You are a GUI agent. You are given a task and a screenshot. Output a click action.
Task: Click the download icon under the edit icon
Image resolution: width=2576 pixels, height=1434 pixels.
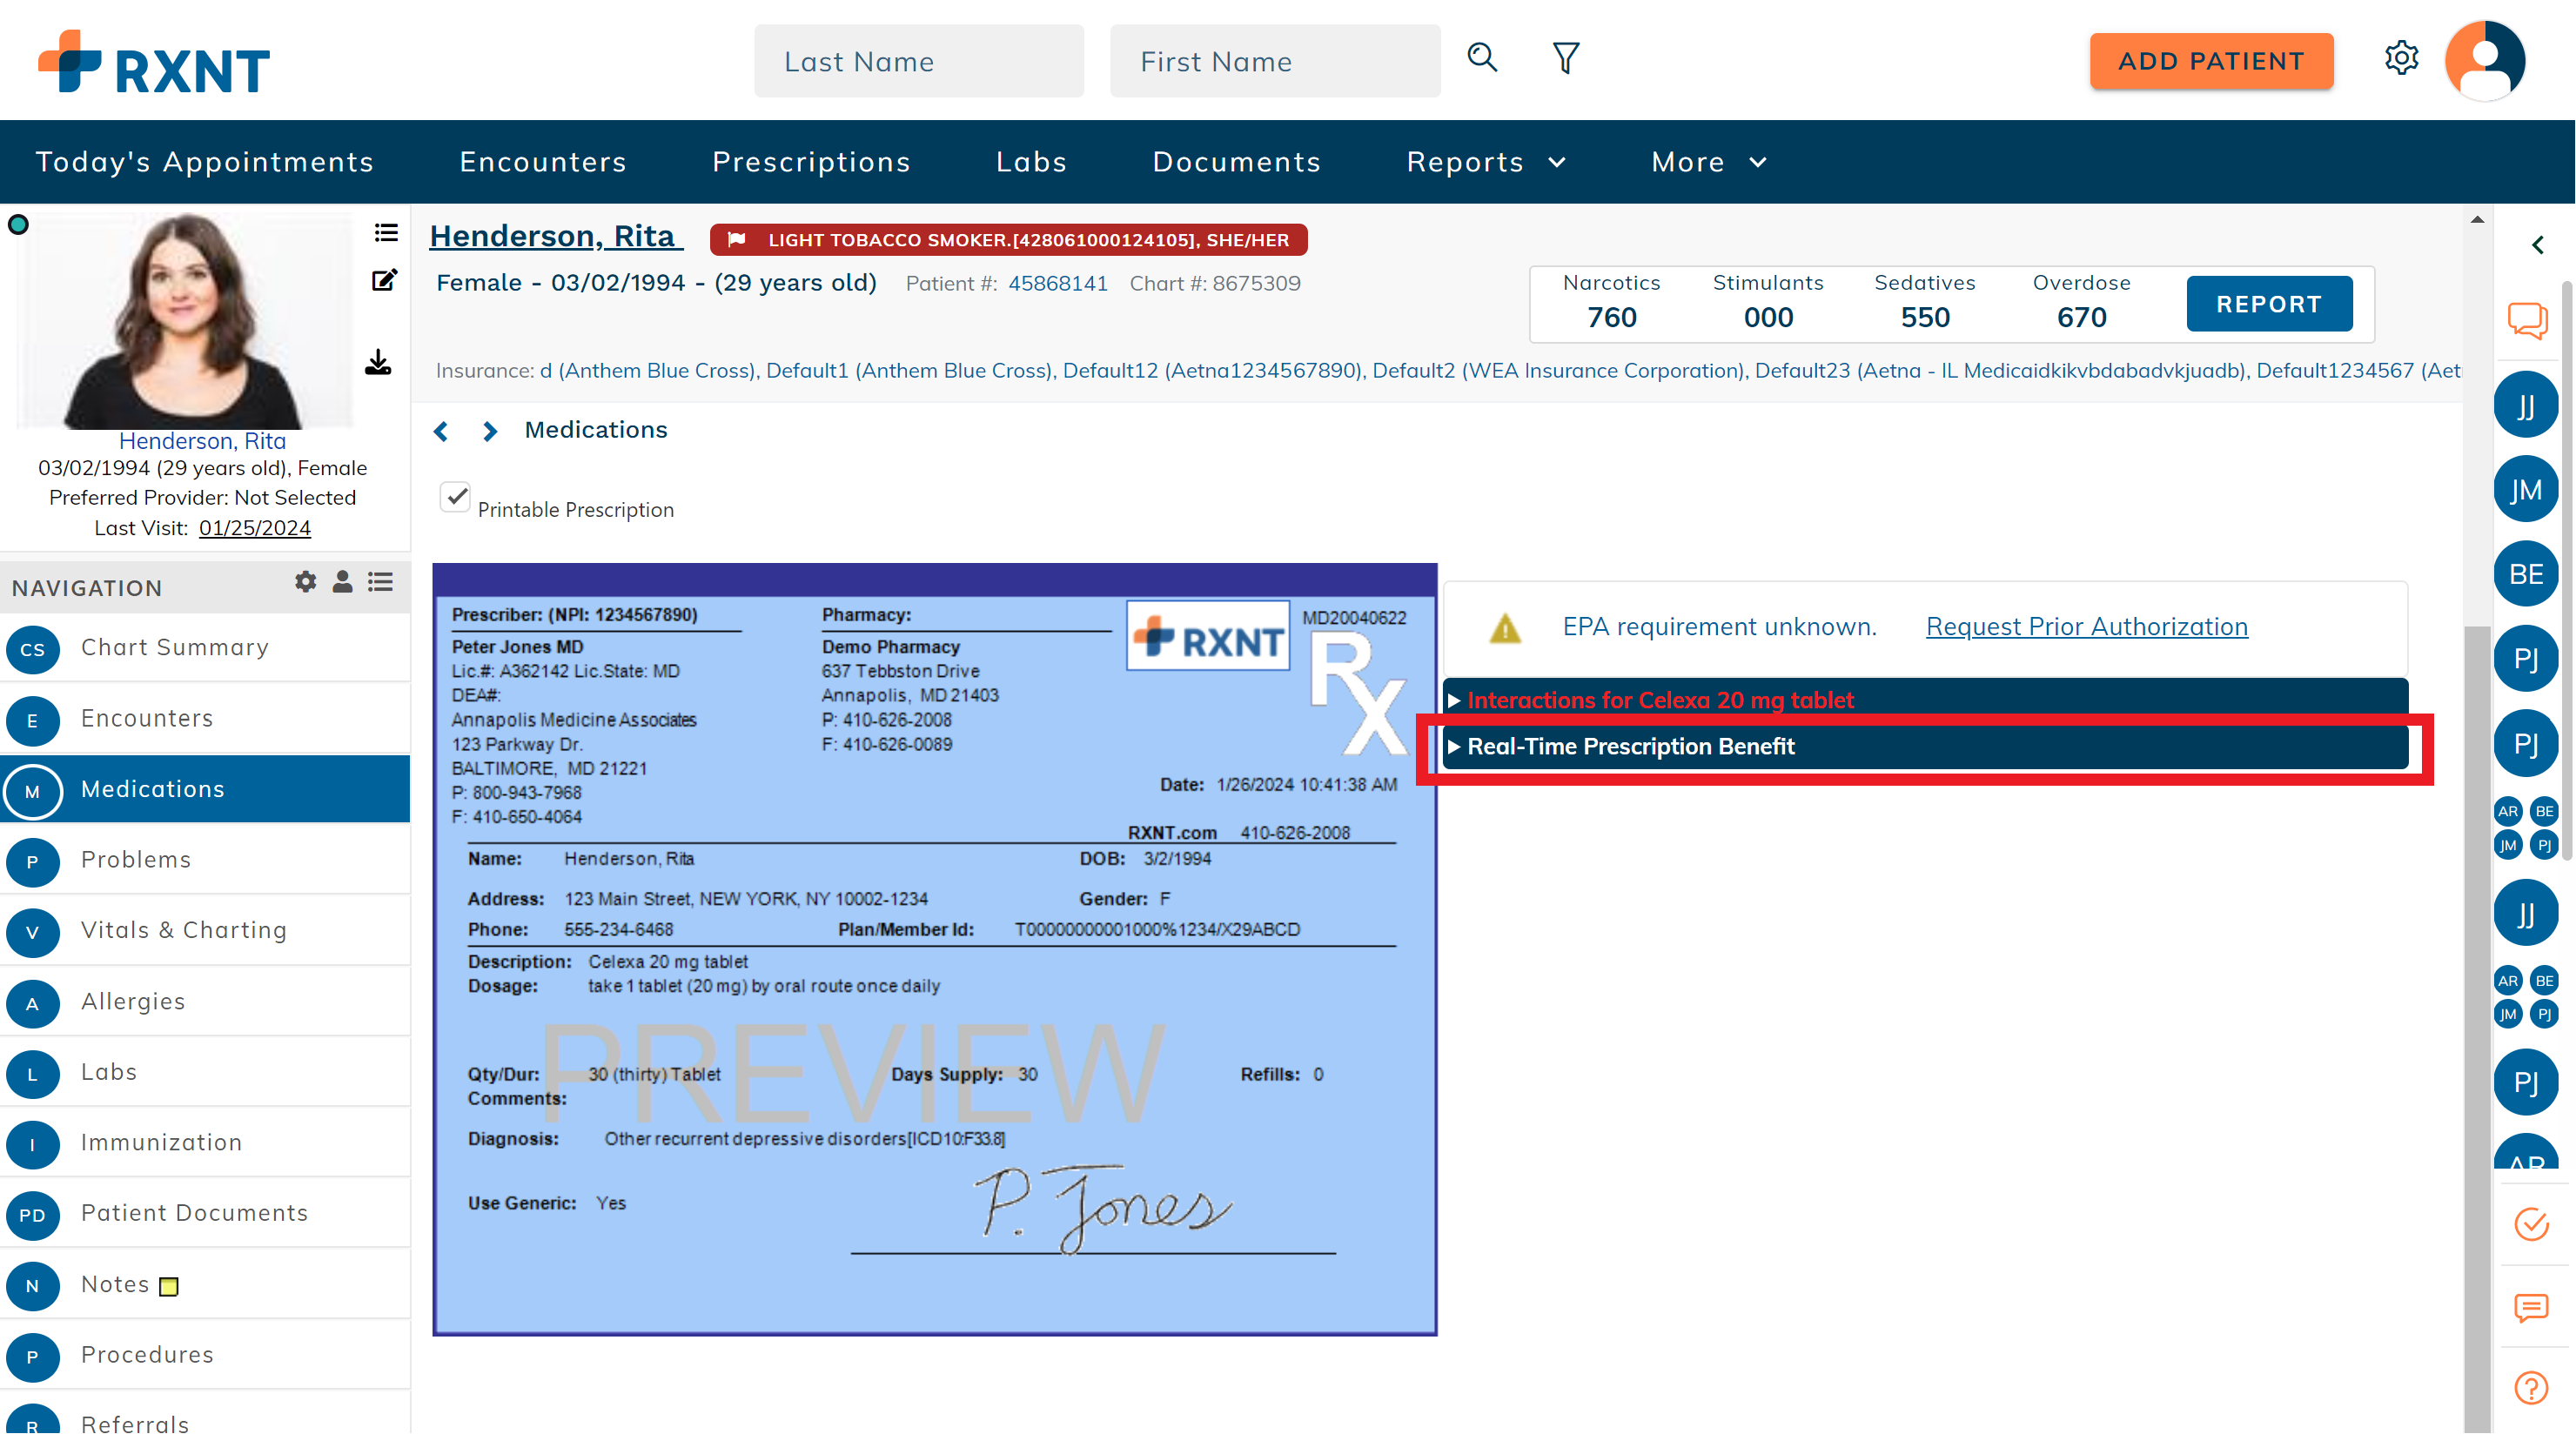pyautogui.click(x=379, y=363)
